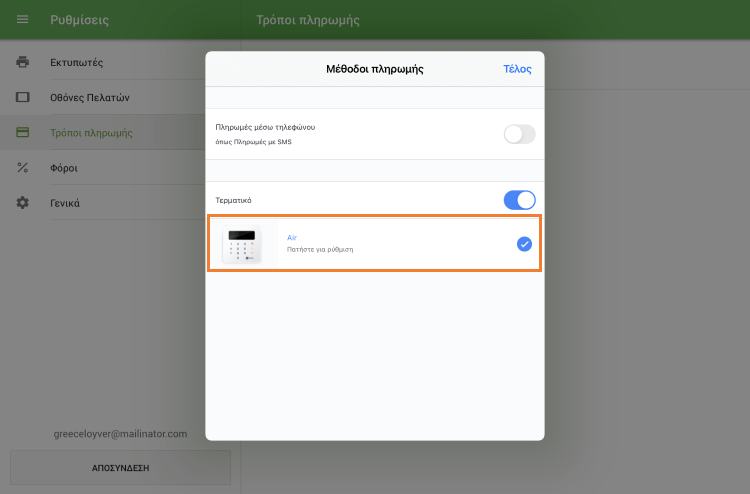Click the printer icon in the sidebar
This screenshot has height=494, width=750.
(22, 63)
